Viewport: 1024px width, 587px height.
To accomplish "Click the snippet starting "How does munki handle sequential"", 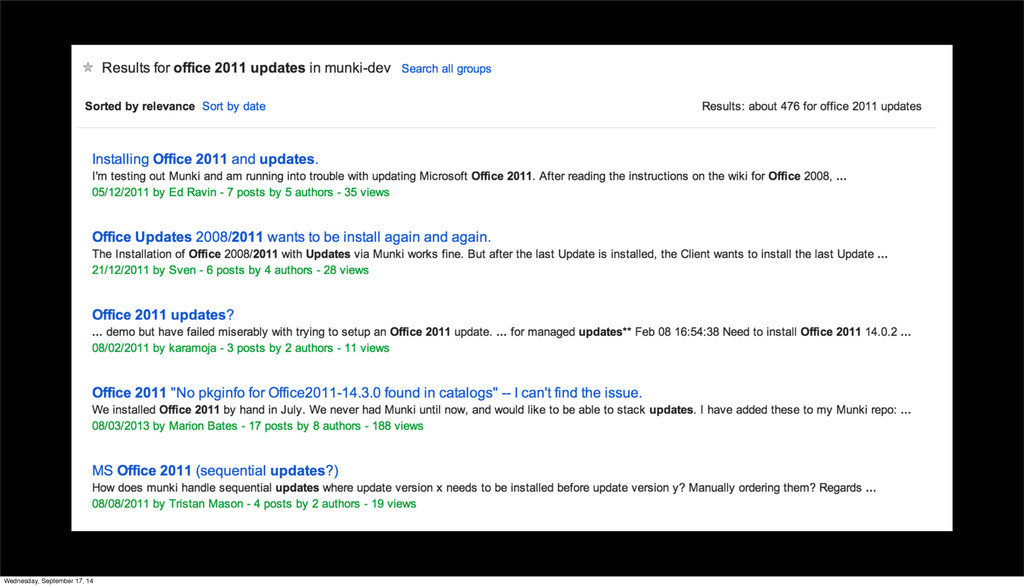I will (484, 488).
